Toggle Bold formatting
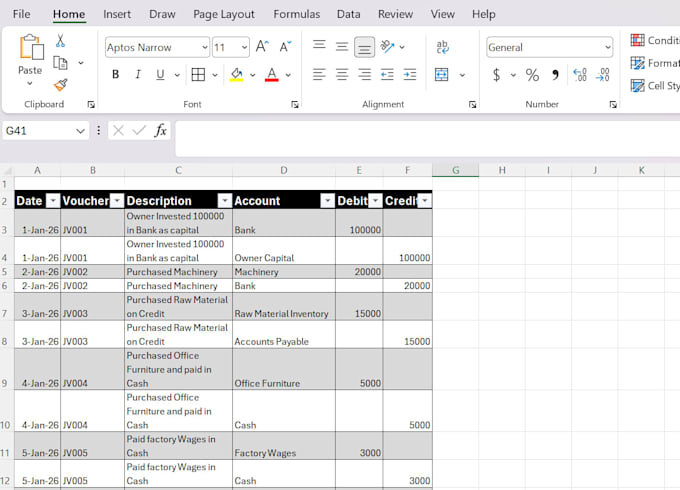The height and width of the screenshot is (490, 680). [115, 75]
